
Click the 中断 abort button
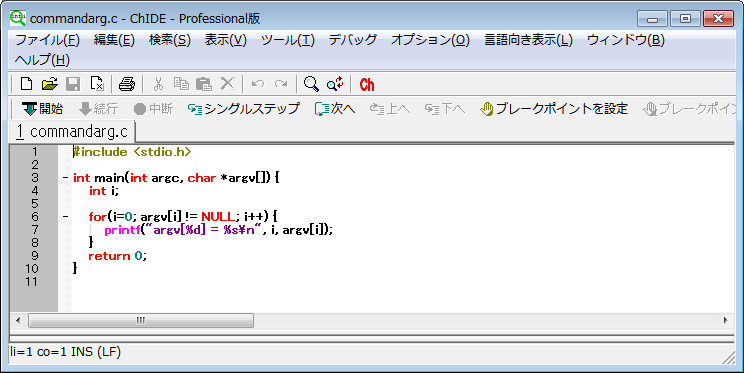(x=153, y=109)
